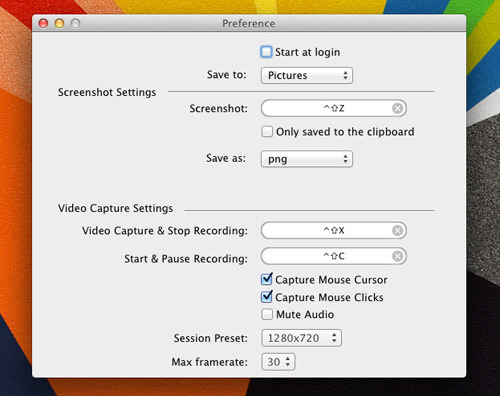Click the Save as label
Image resolution: width=500 pixels, height=396 pixels.
226,158
